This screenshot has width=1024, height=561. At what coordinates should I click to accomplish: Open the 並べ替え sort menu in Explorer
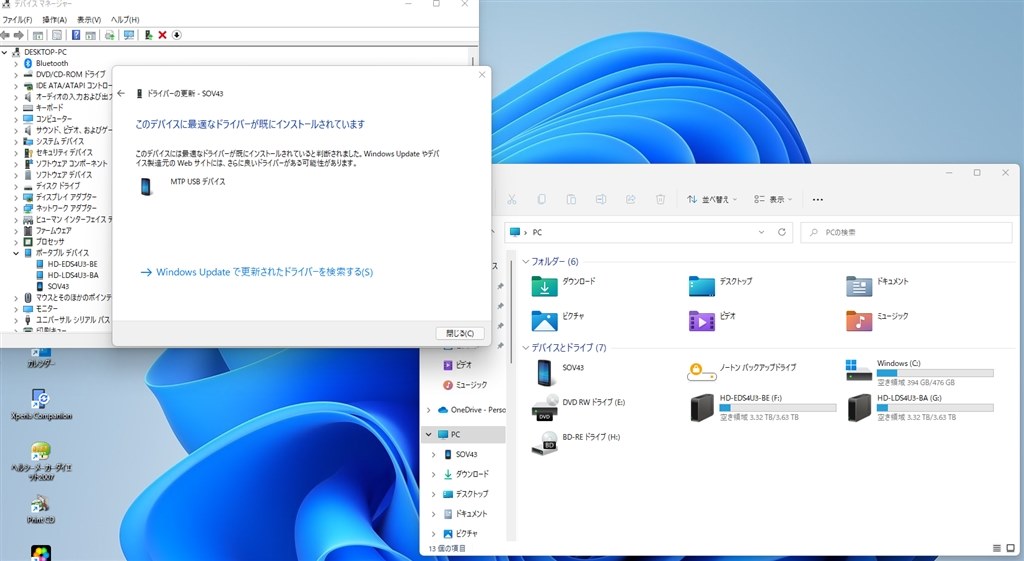[x=712, y=199]
